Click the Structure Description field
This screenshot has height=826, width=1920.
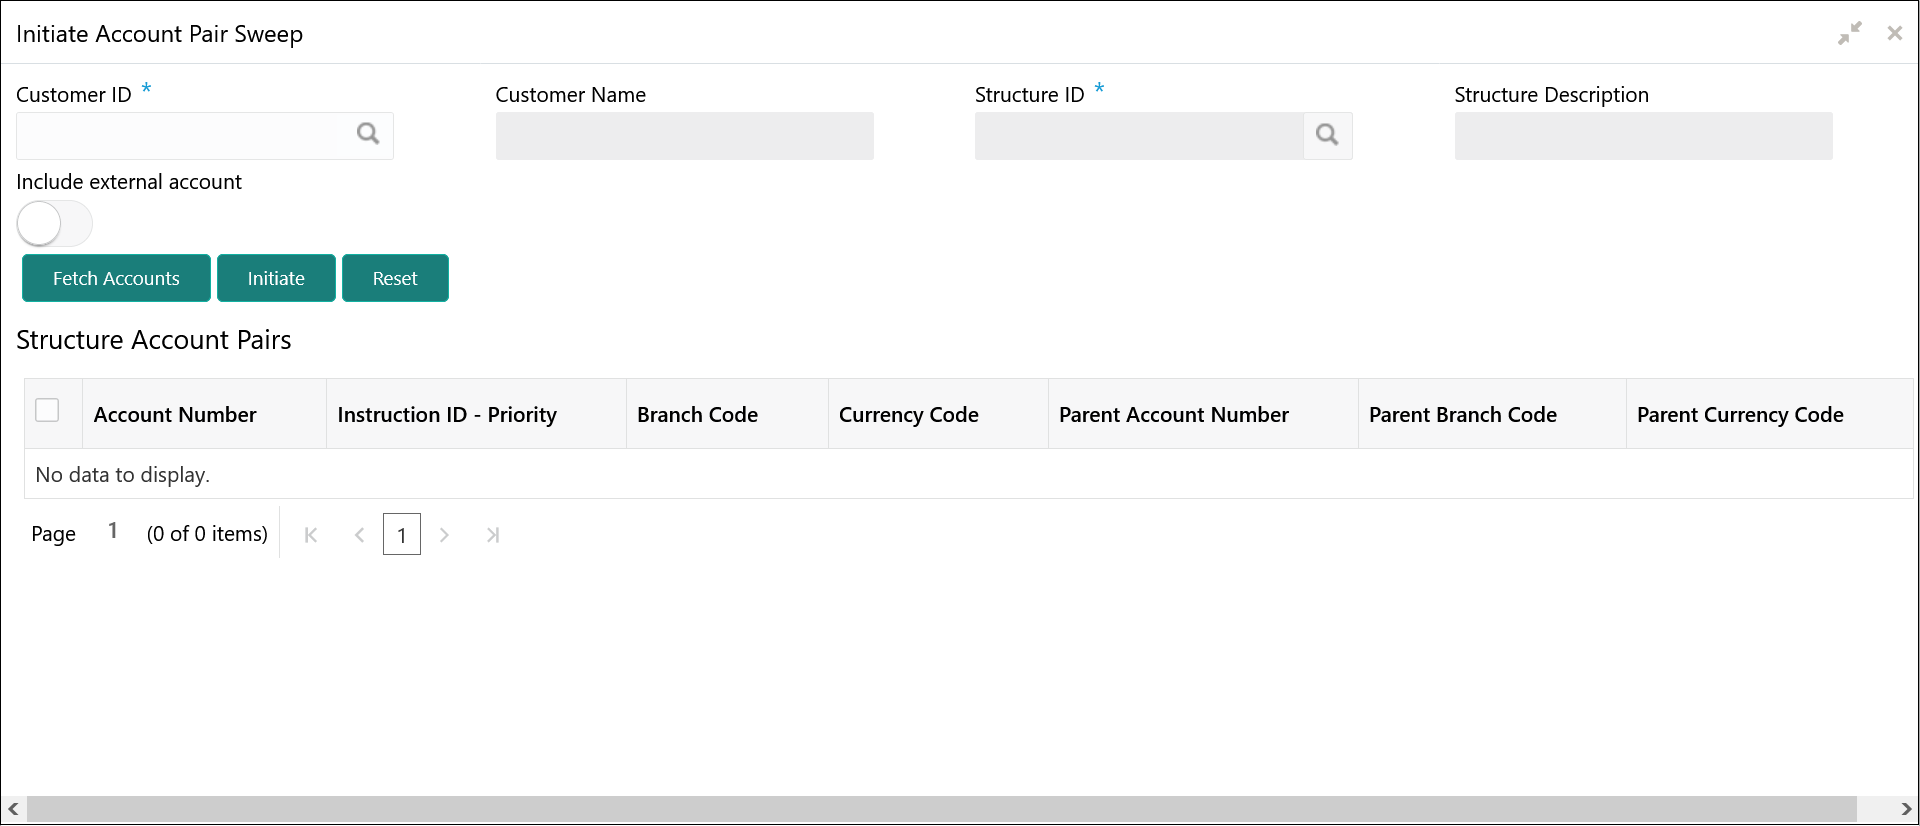pyautogui.click(x=1644, y=135)
